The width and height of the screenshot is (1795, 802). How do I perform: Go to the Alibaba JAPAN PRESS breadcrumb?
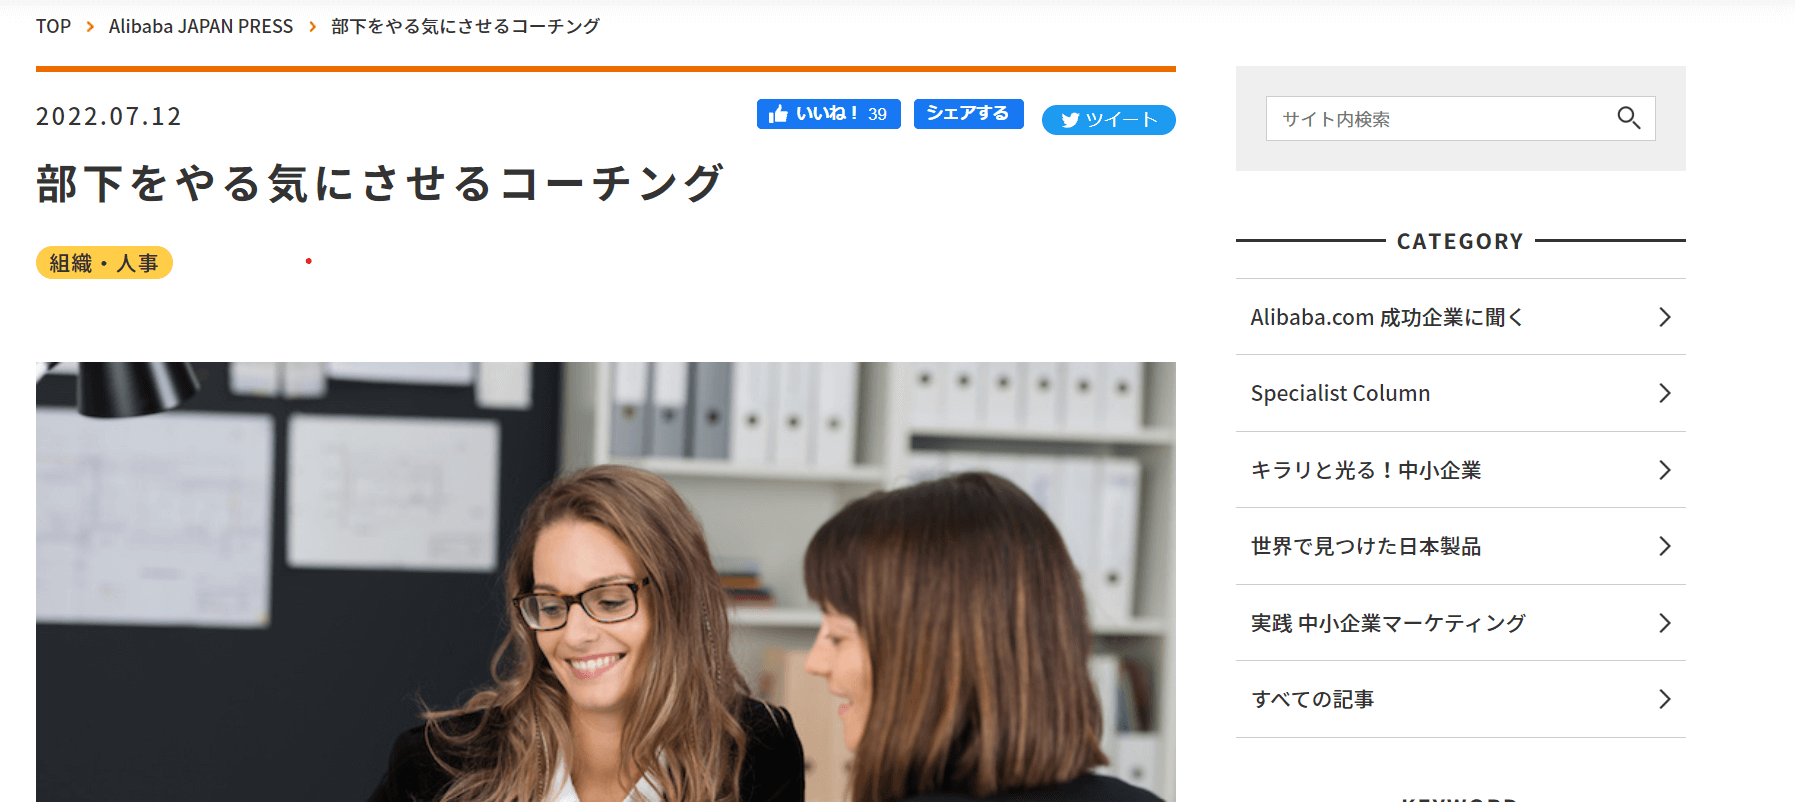[201, 26]
